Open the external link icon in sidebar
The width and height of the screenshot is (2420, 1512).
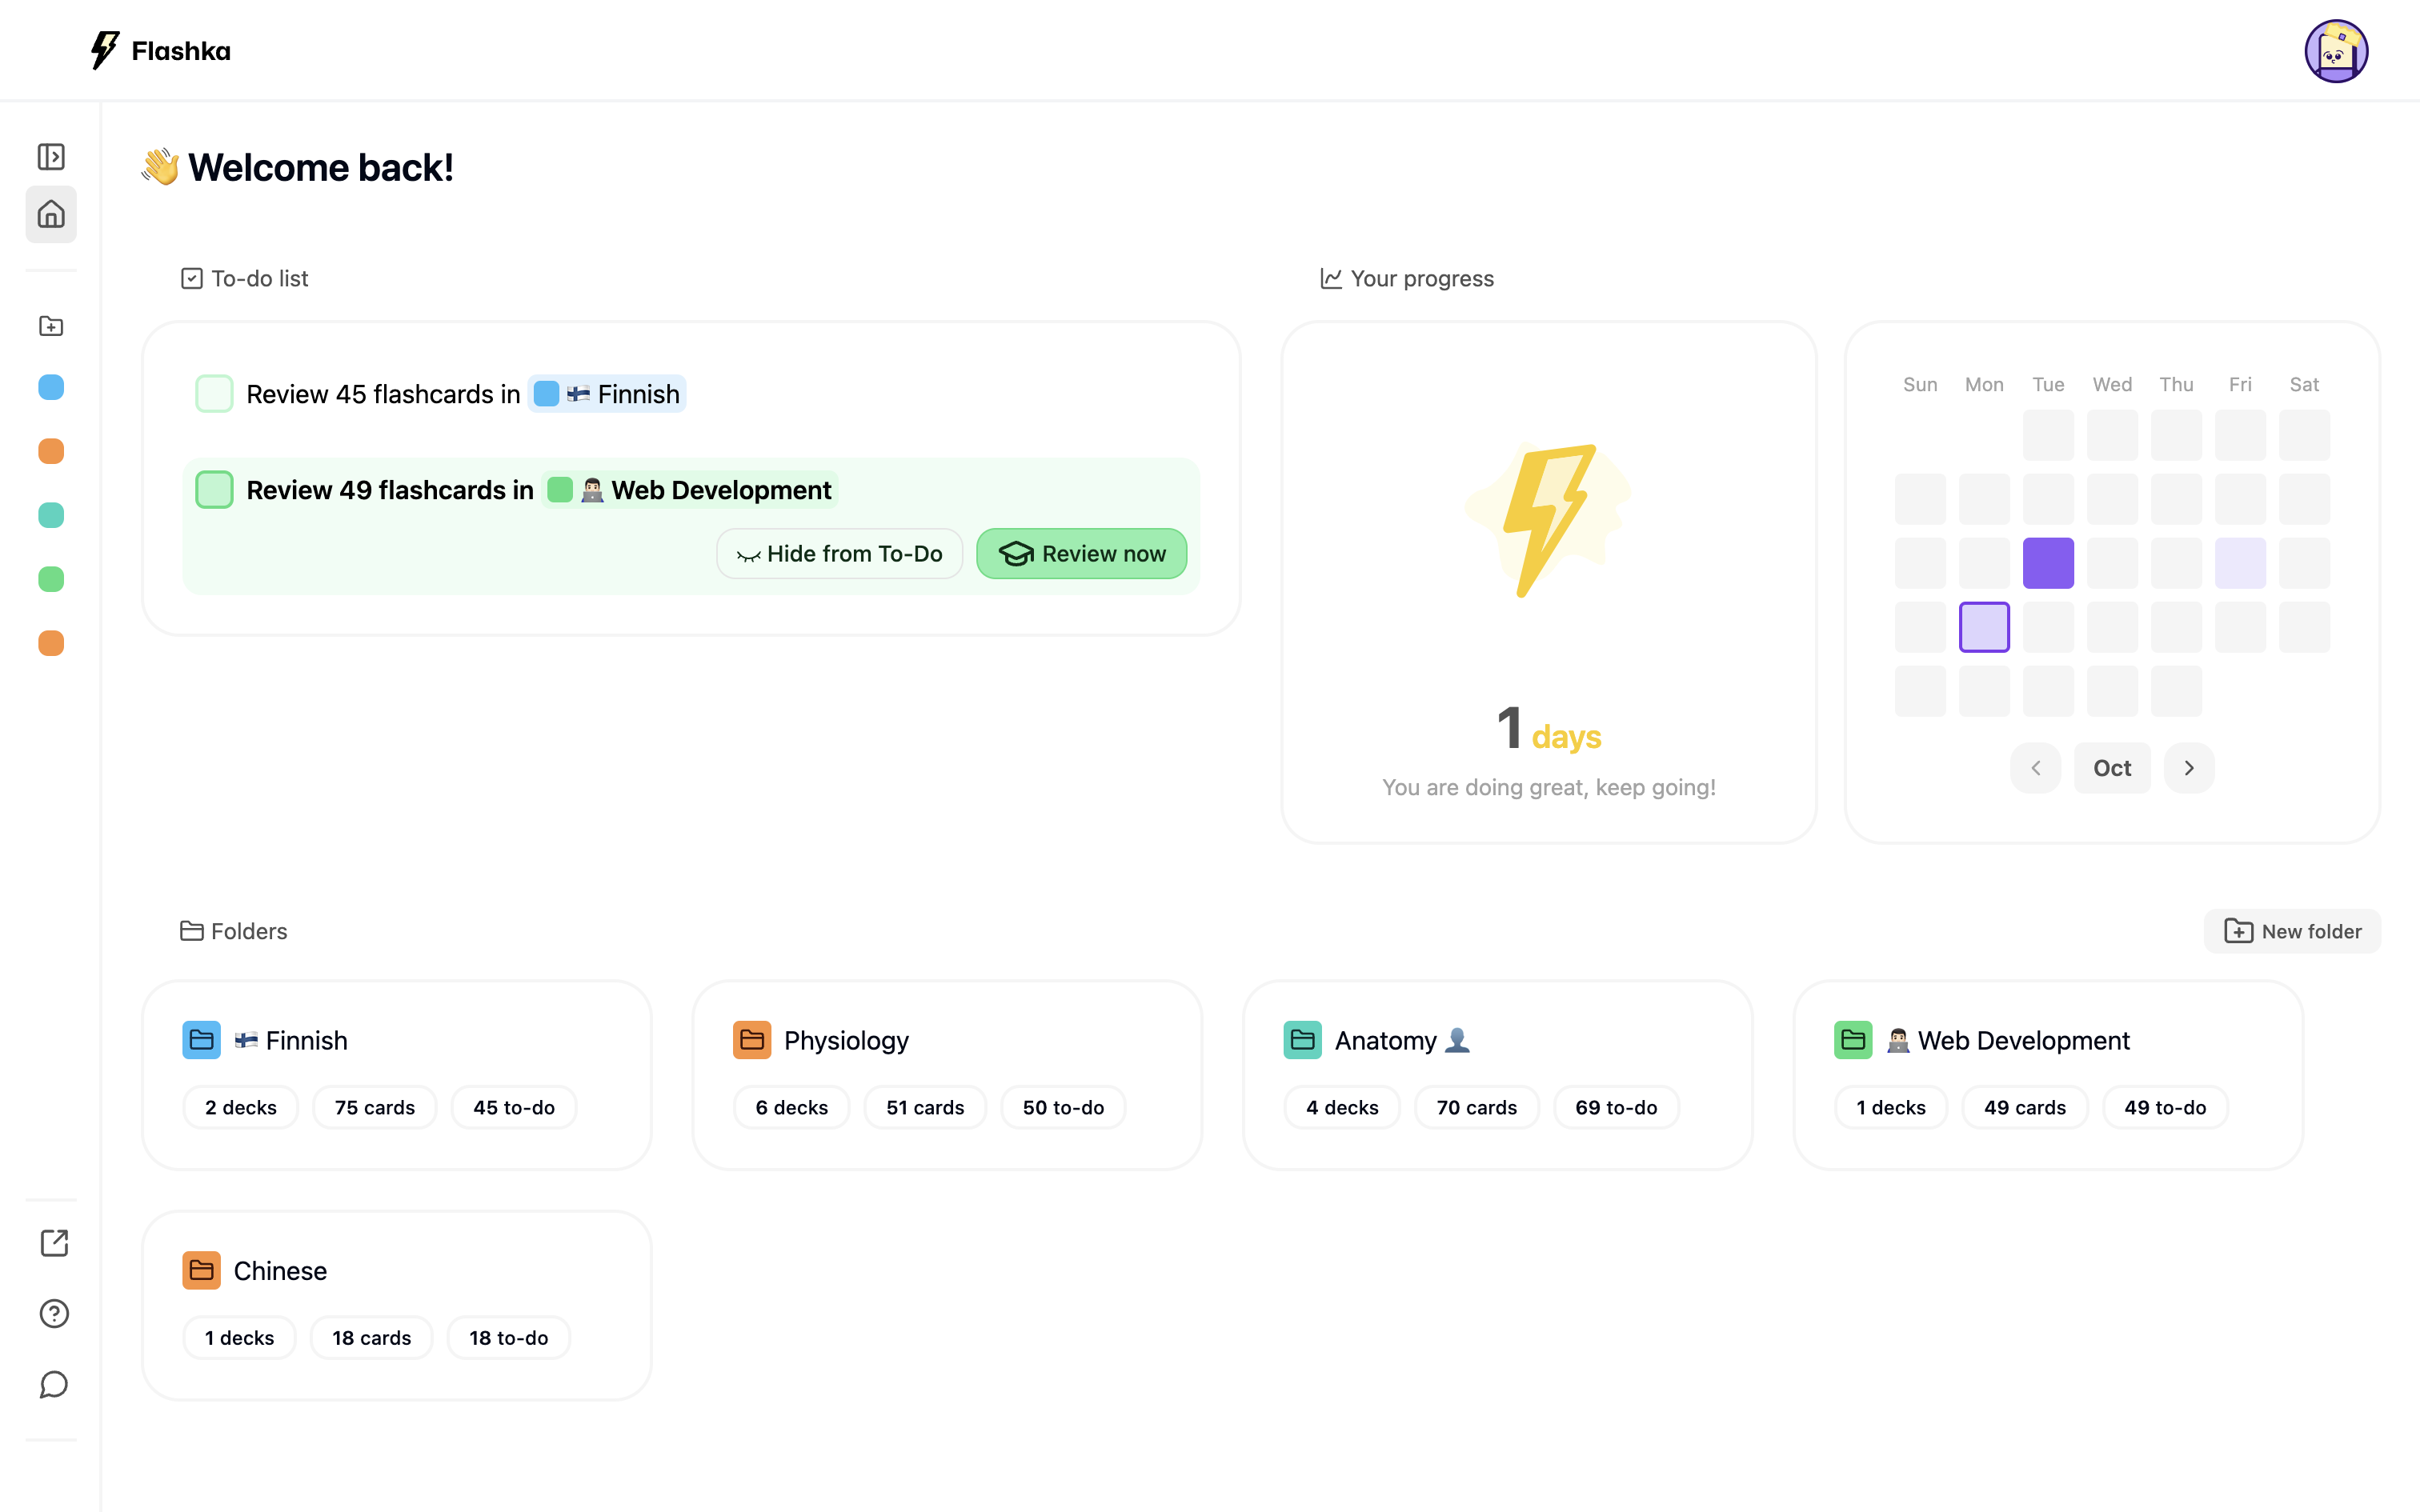(x=54, y=1243)
